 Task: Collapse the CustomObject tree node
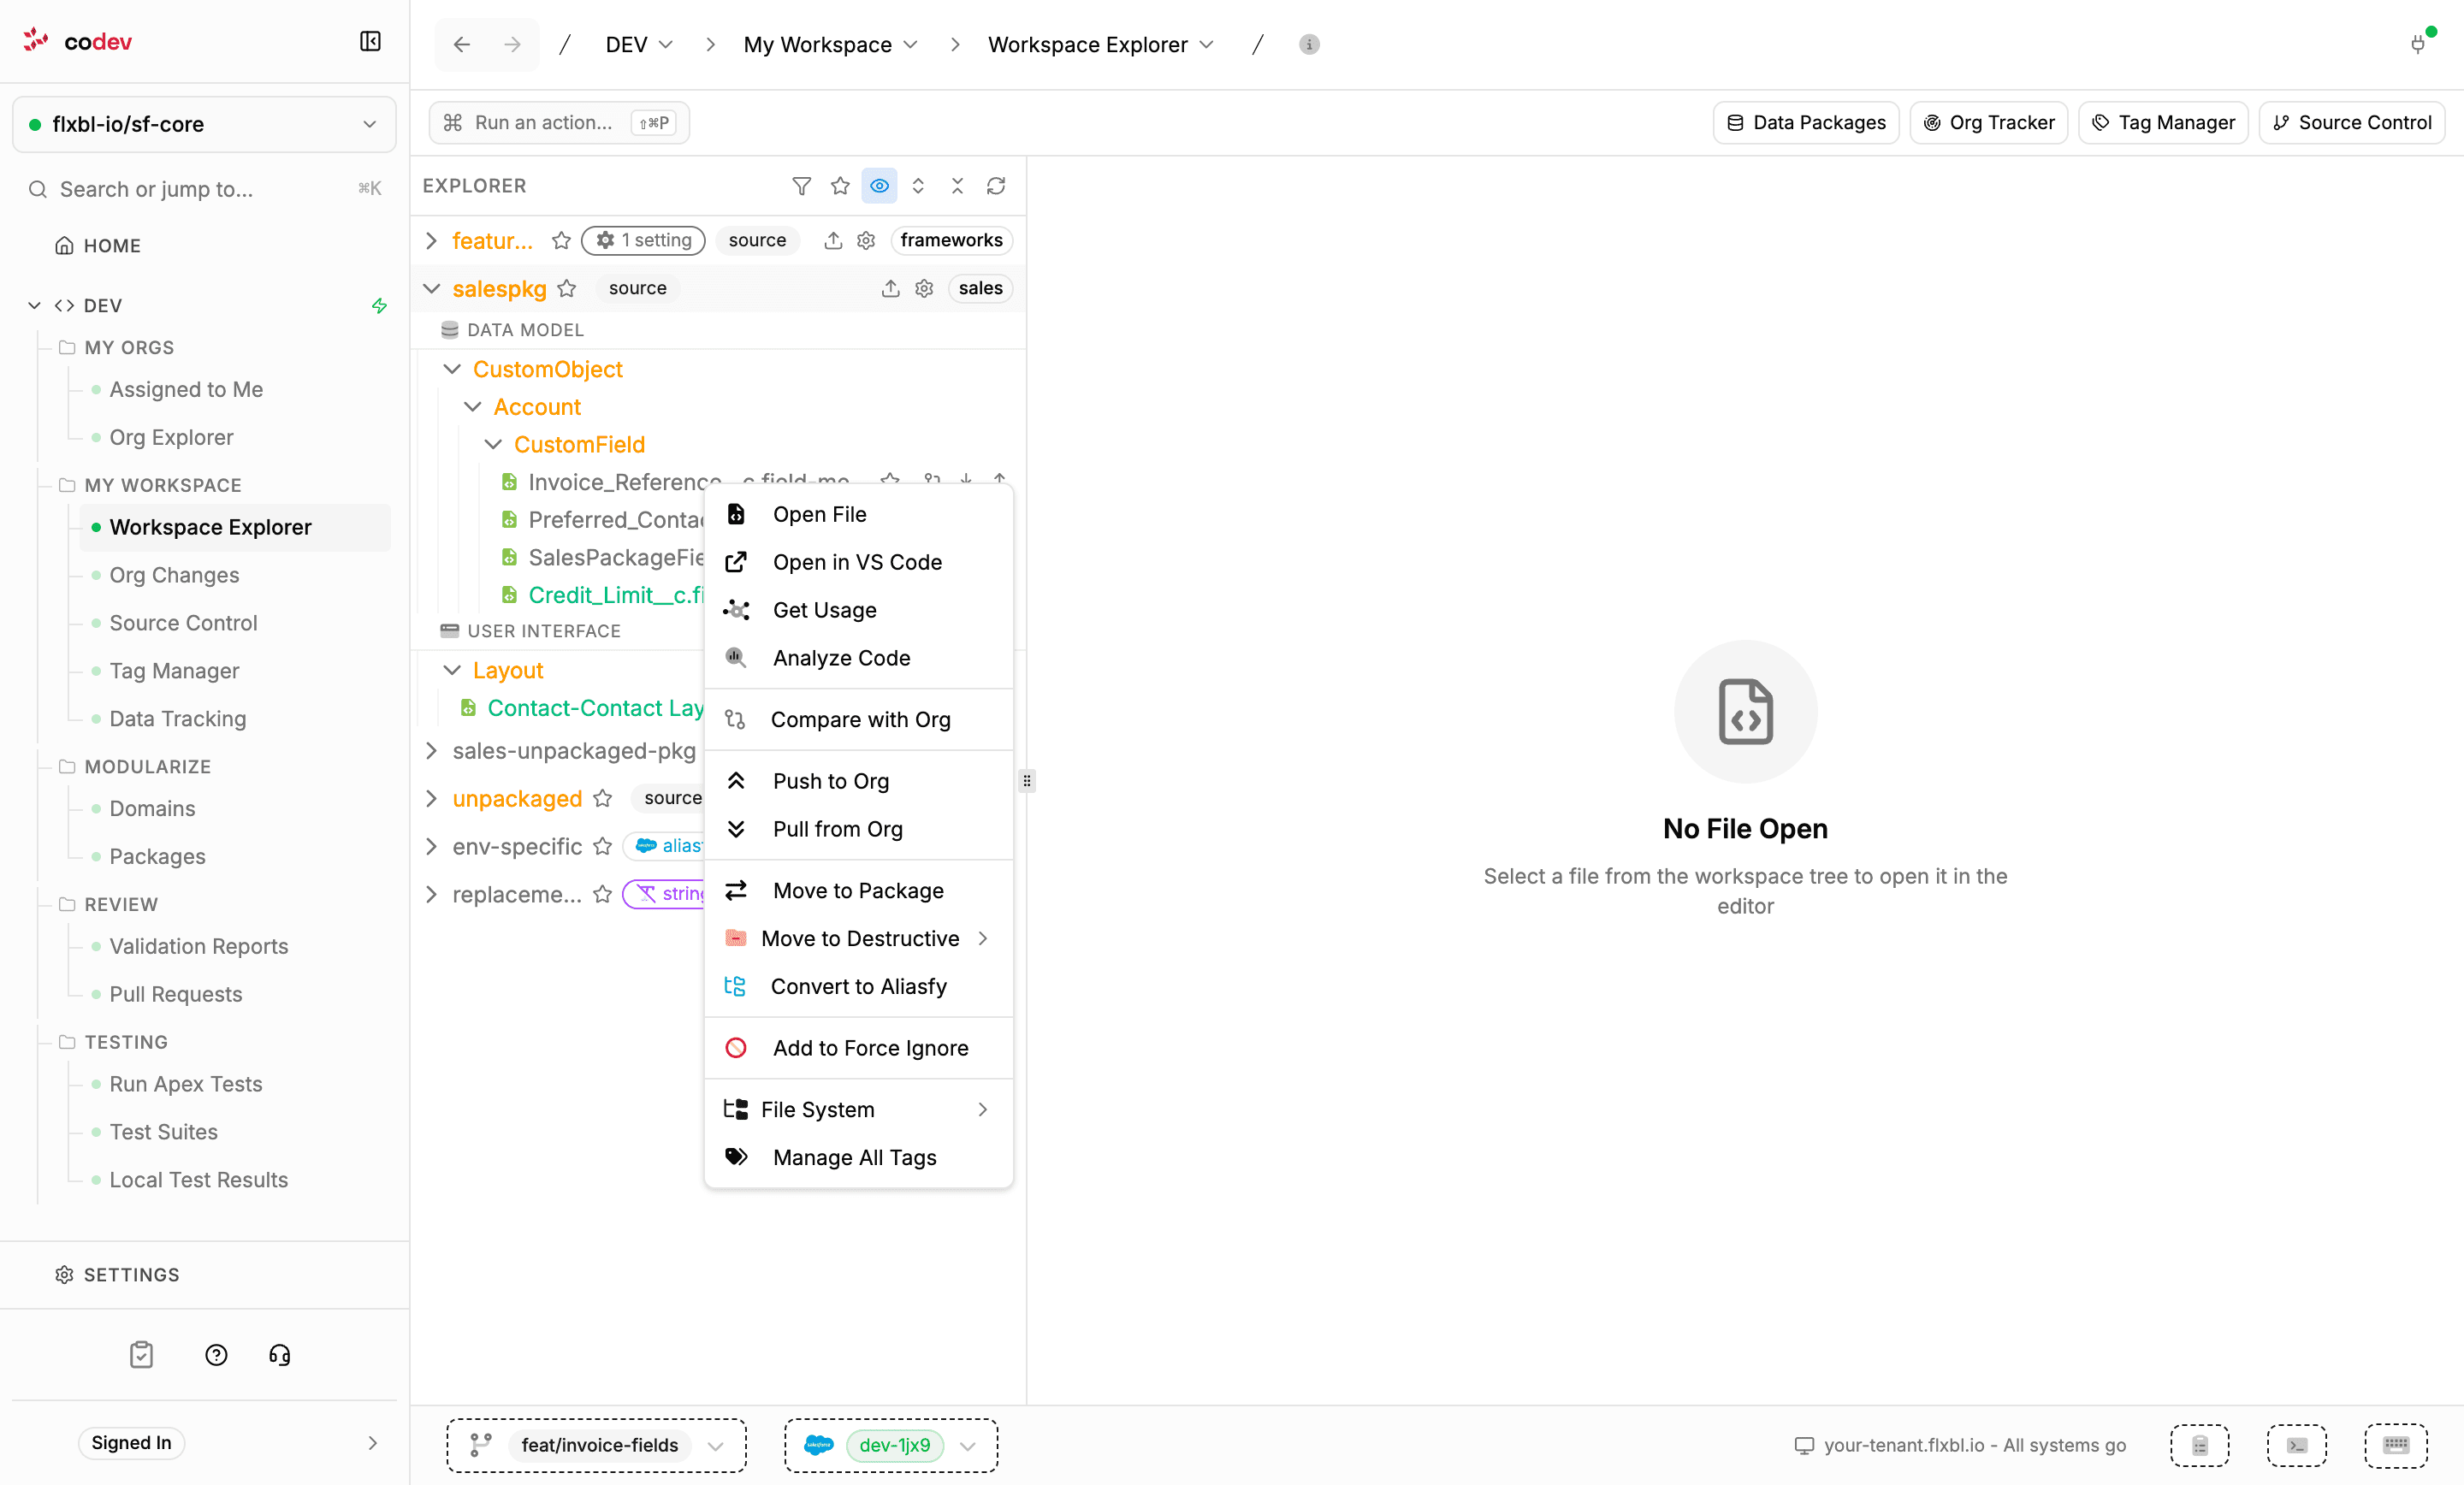[x=452, y=369]
